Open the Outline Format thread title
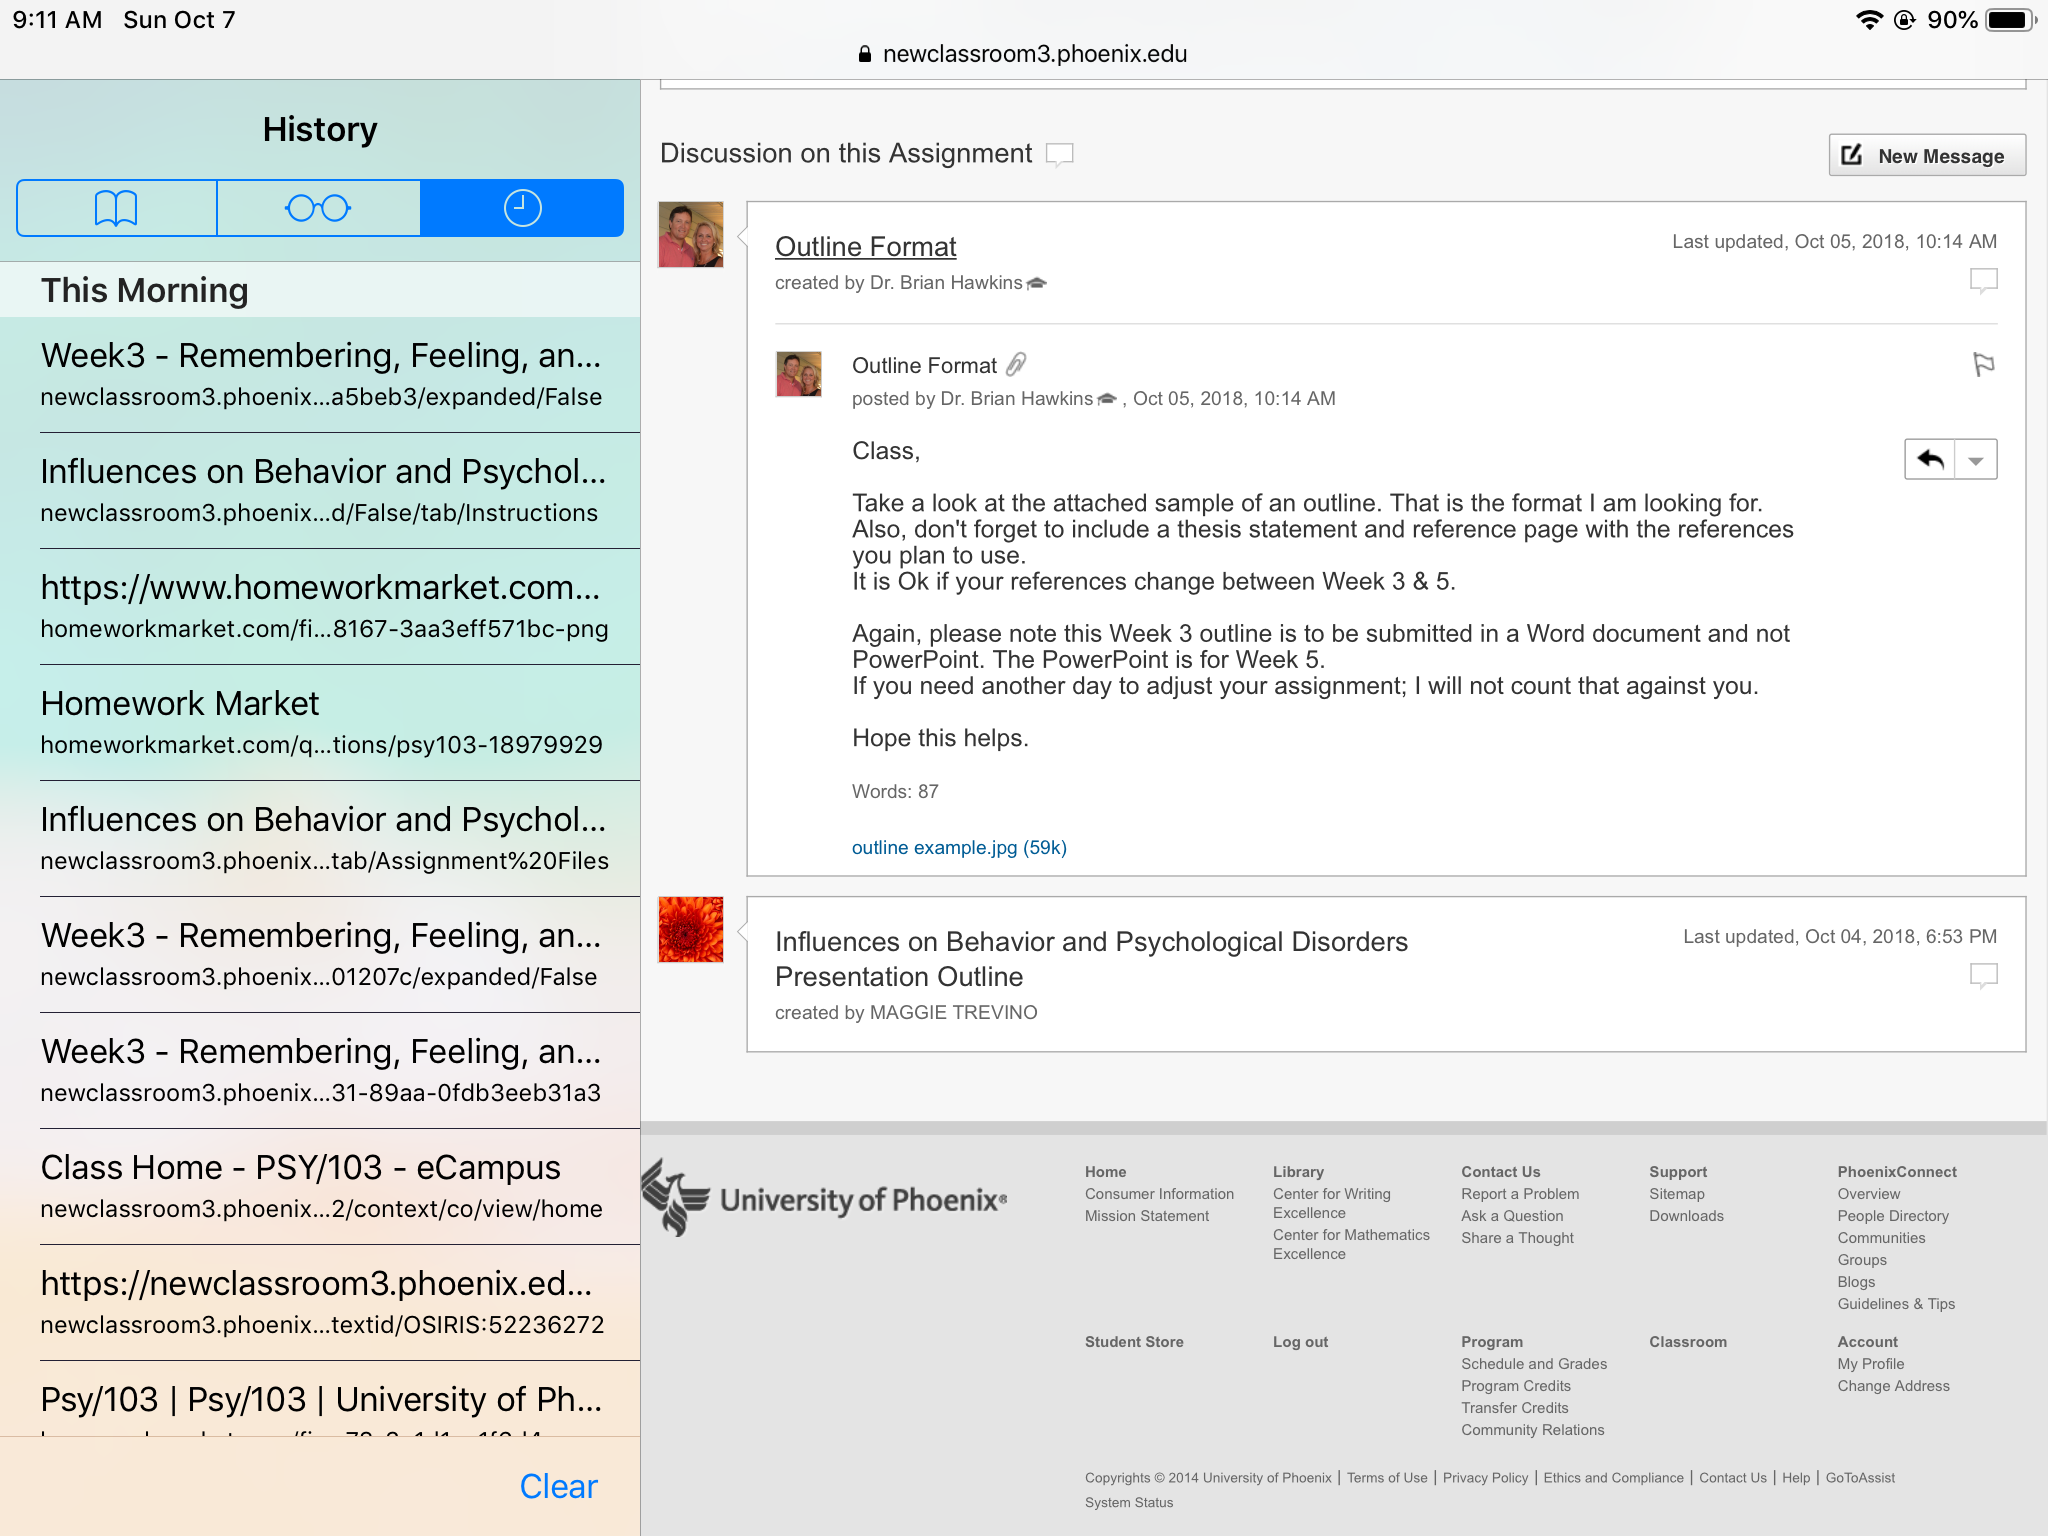The width and height of the screenshot is (2048, 1536). point(865,246)
